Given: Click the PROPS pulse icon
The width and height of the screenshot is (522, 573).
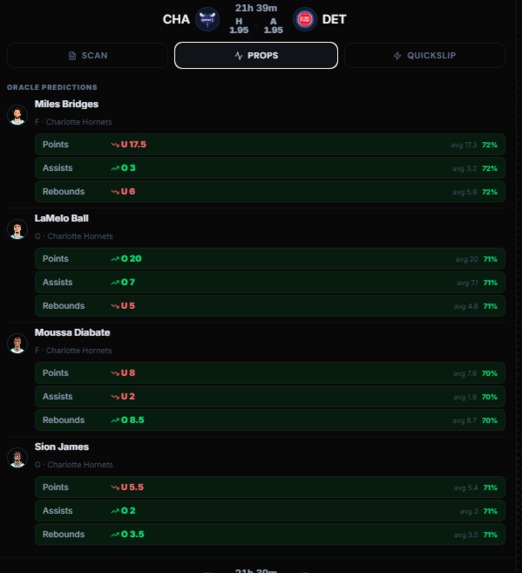Looking at the screenshot, I should [239, 56].
